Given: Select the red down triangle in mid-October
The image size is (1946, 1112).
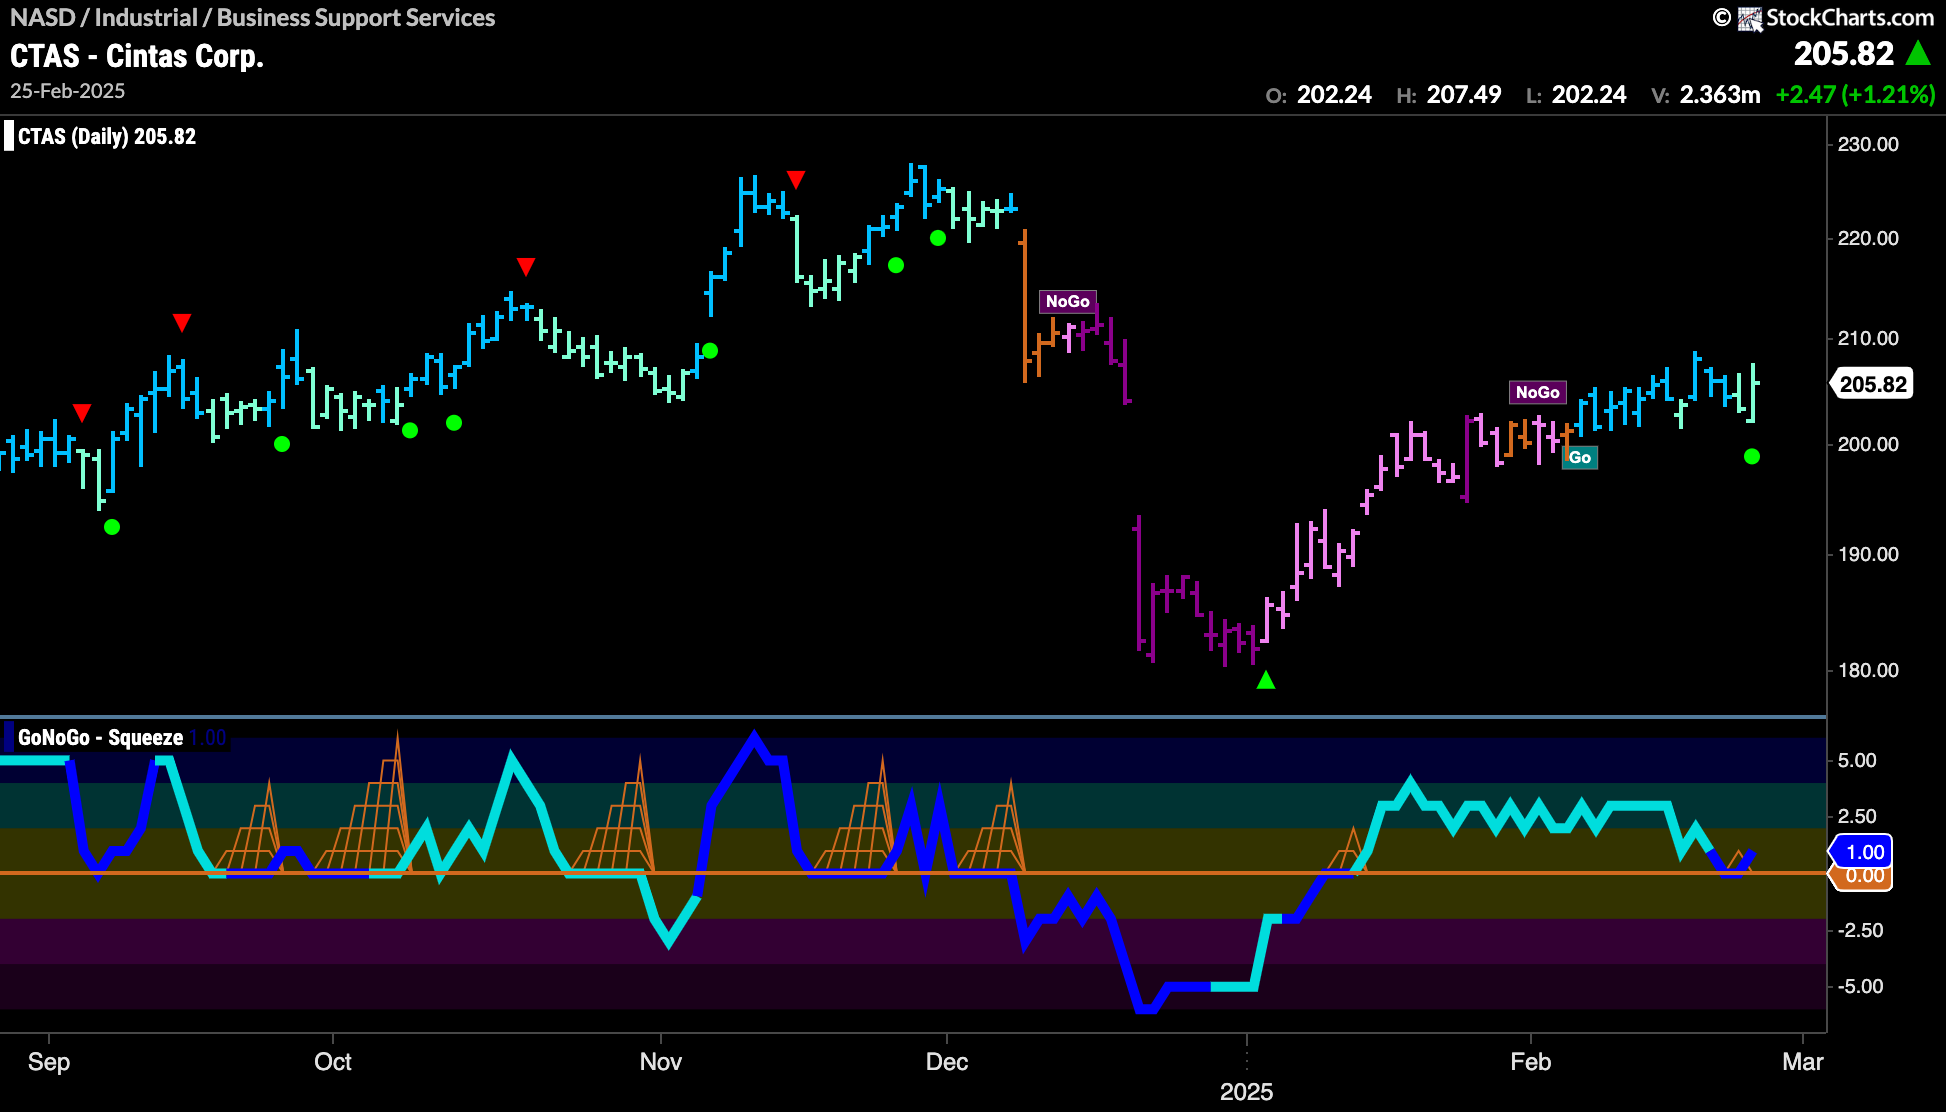Looking at the screenshot, I should tap(526, 267).
